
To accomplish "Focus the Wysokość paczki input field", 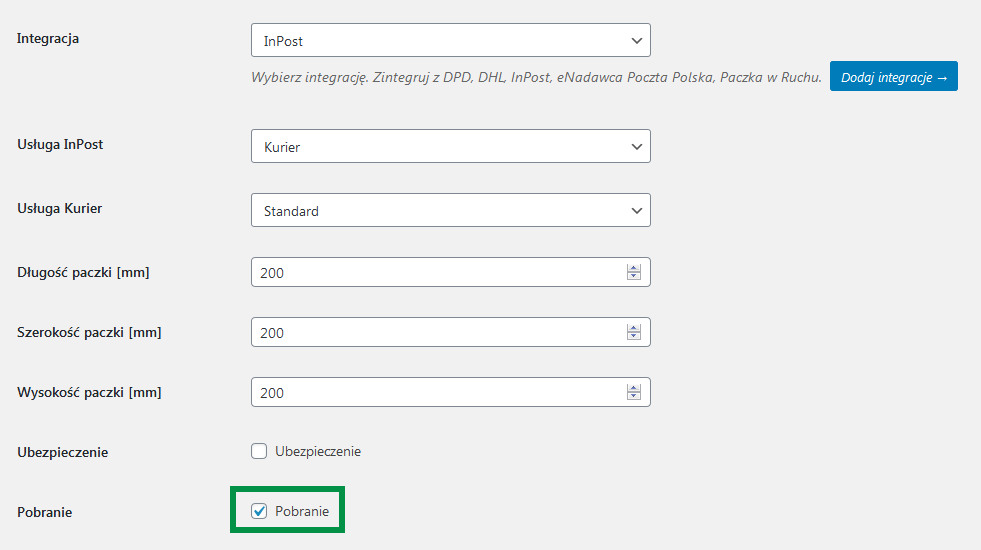I will [450, 392].
